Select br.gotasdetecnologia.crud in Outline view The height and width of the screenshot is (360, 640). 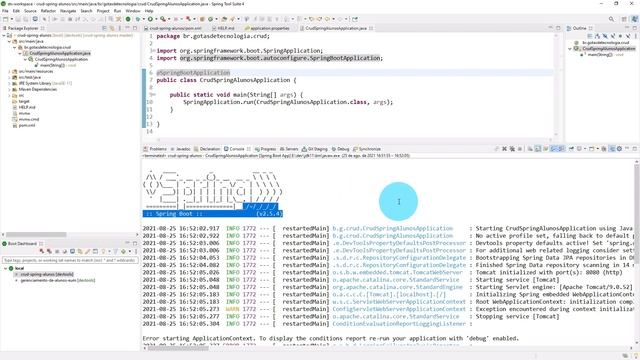tap(605, 42)
